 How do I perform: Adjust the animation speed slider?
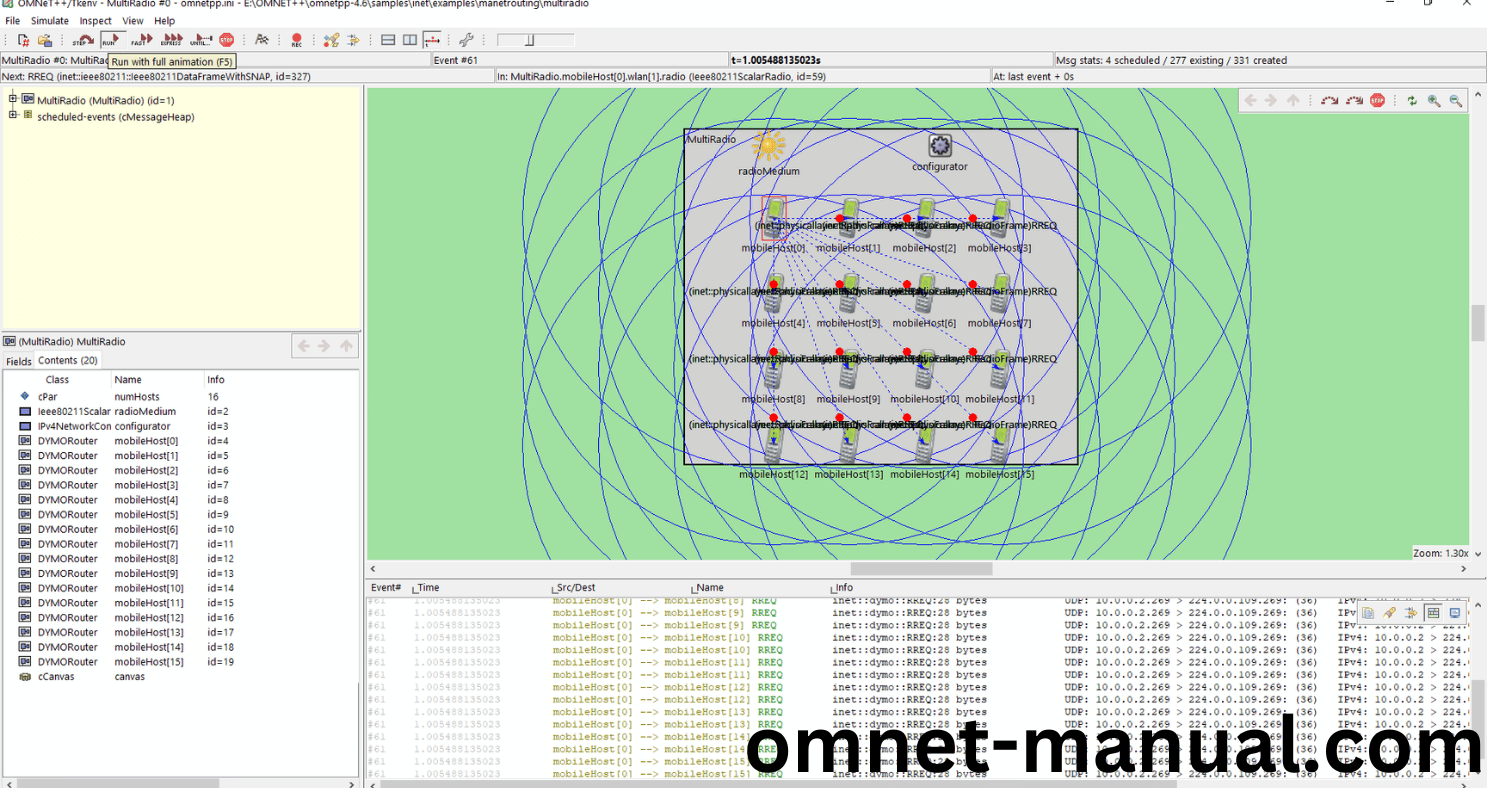click(x=531, y=40)
